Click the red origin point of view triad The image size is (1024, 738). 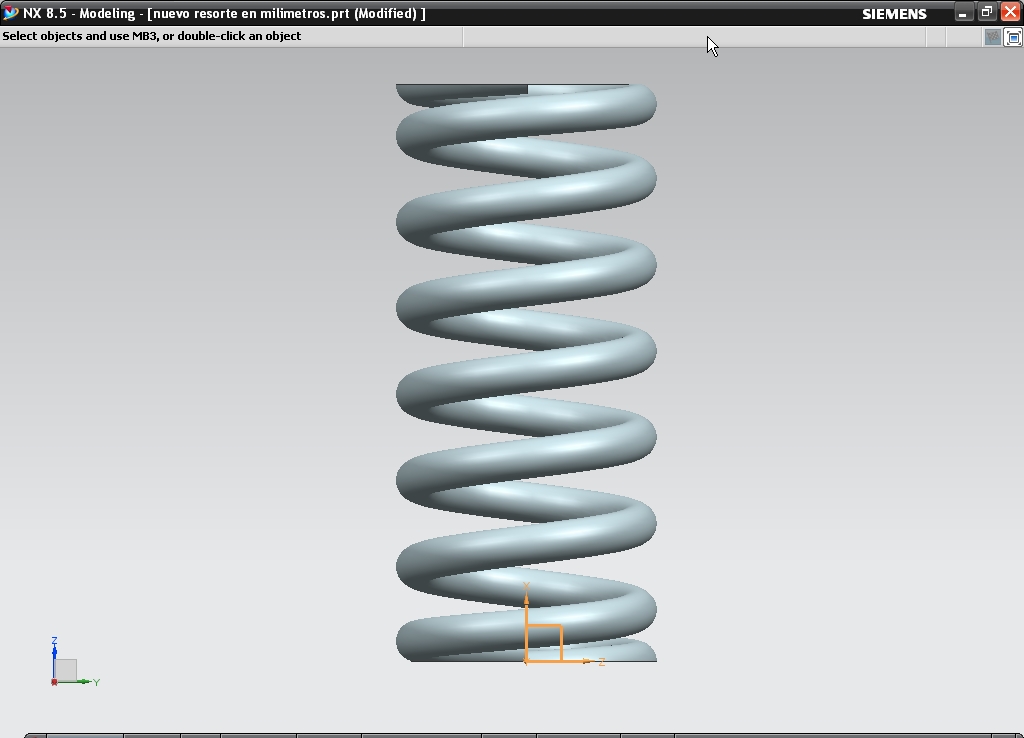point(54,682)
